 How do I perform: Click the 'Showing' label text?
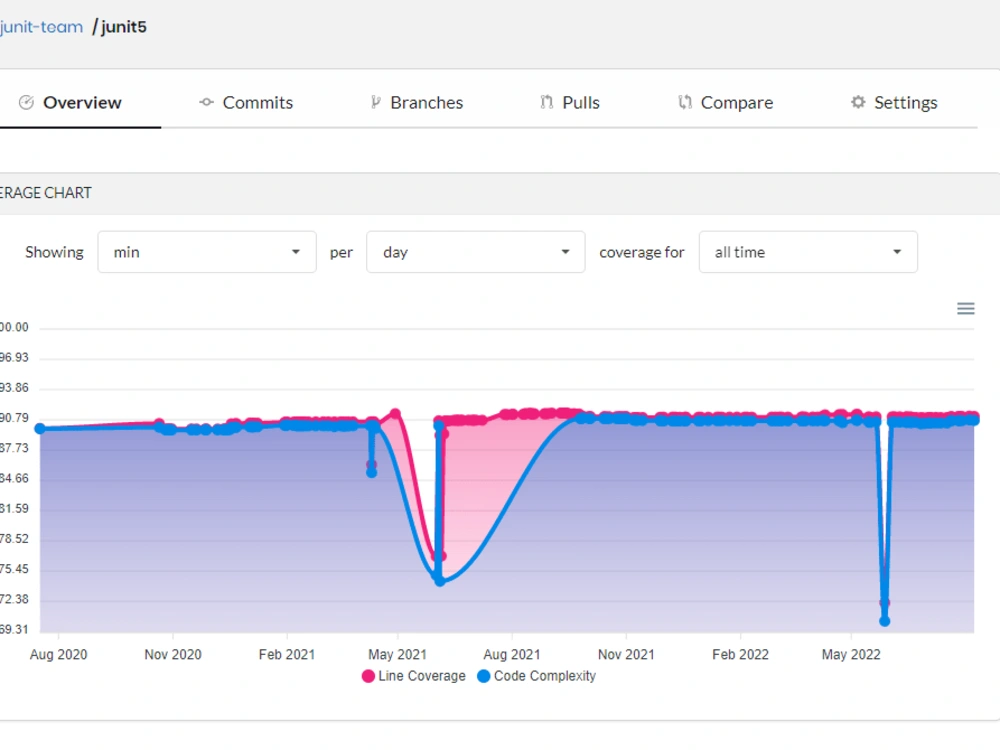coord(54,253)
